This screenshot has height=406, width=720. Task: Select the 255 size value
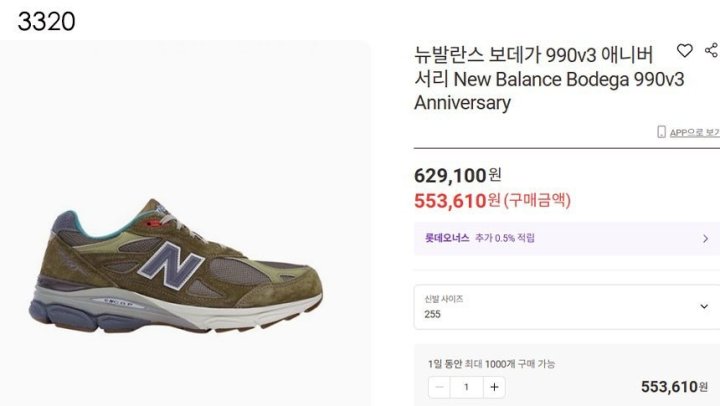click(433, 314)
